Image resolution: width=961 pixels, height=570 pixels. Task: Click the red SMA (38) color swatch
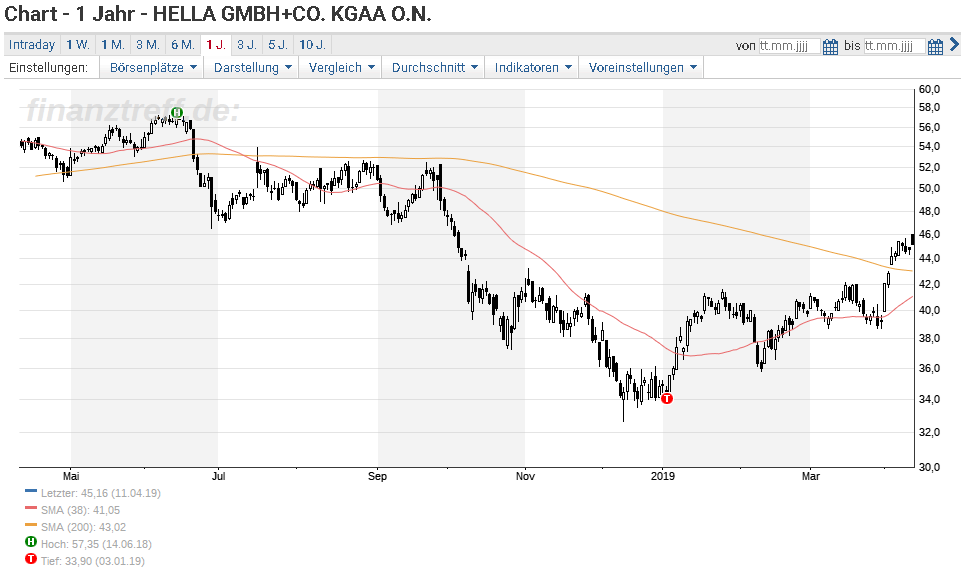point(31,508)
